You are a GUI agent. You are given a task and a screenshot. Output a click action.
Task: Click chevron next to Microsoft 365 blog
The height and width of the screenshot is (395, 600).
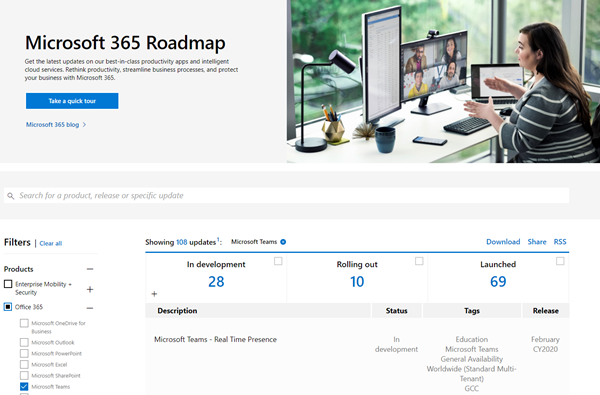85,125
